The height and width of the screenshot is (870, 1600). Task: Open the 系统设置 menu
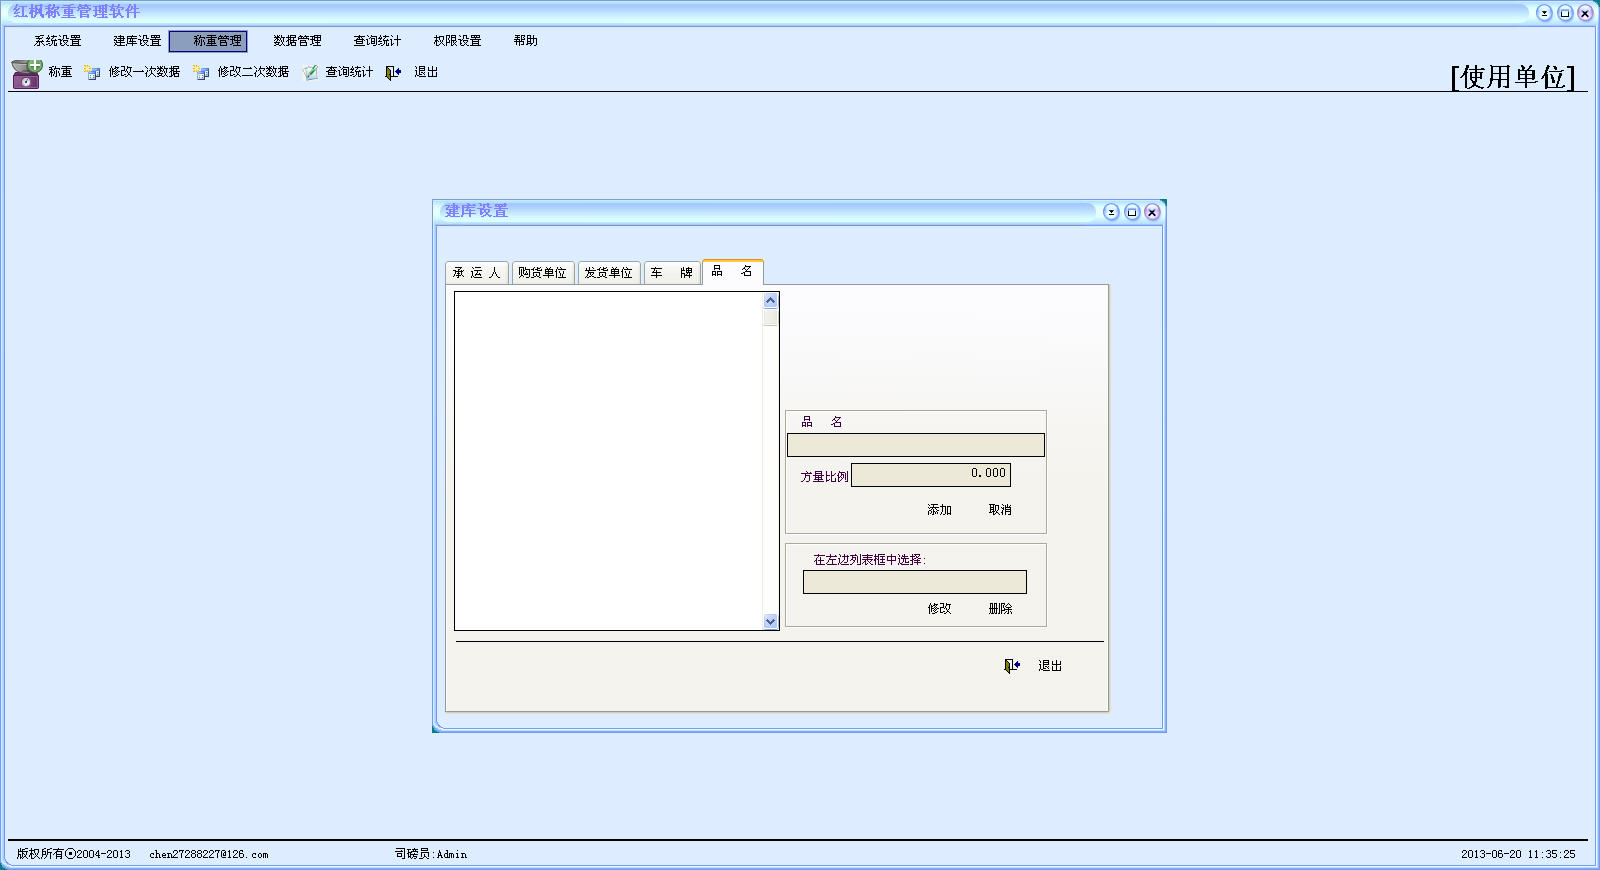57,41
